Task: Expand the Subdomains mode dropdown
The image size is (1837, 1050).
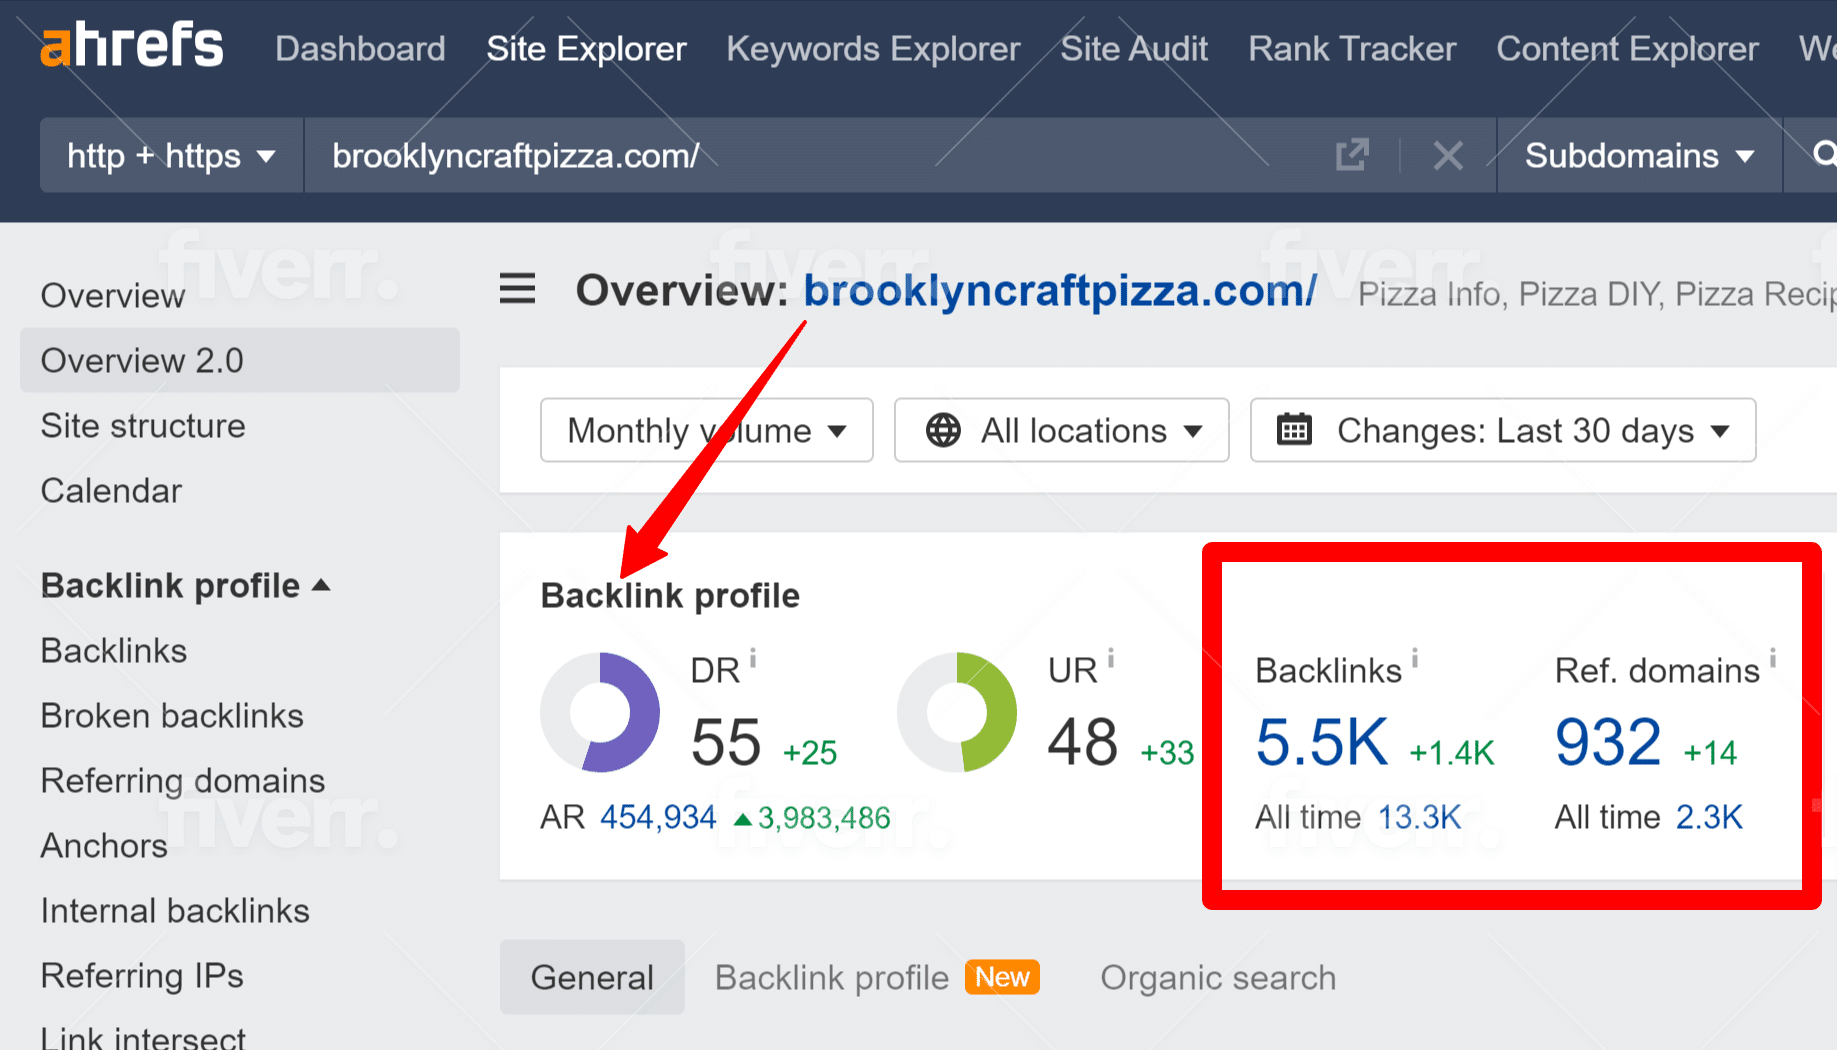Action: (1639, 155)
